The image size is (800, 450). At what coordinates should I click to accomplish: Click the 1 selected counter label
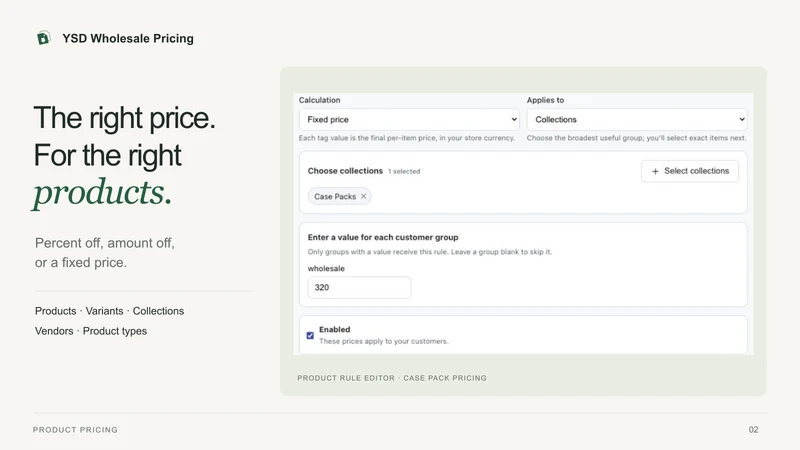[404, 171]
